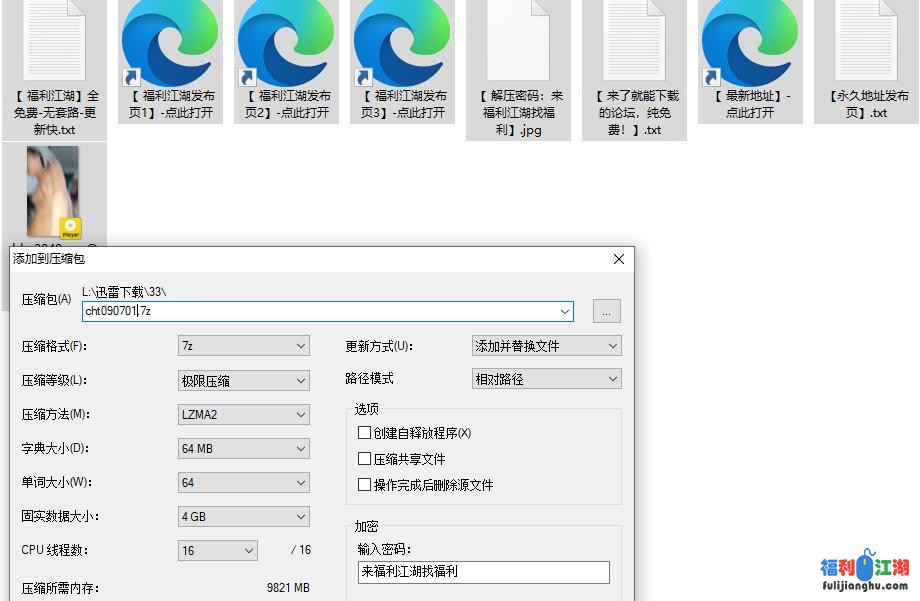The width and height of the screenshot is (920, 601).
Task: Expand the 路径模式 dropdown showing 相对路径
Action: point(546,380)
